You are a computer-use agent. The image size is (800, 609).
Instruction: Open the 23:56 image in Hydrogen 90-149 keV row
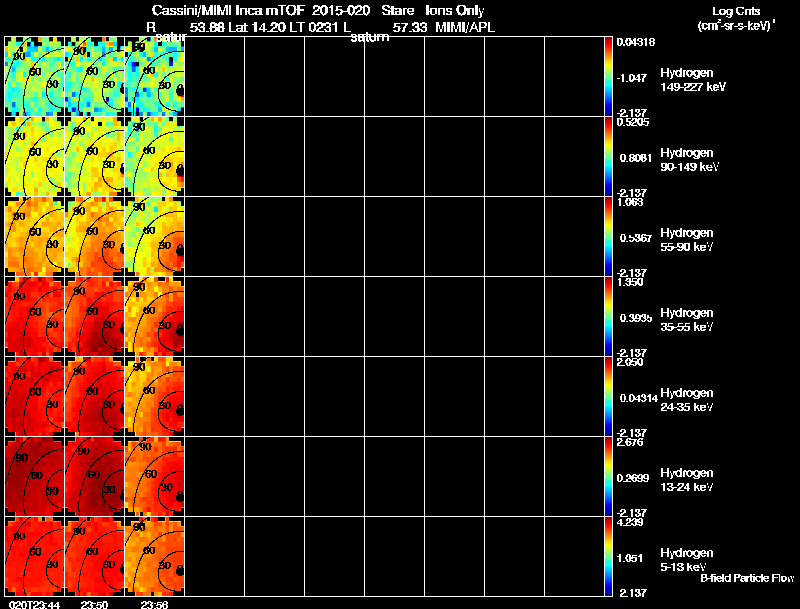[x=155, y=156]
